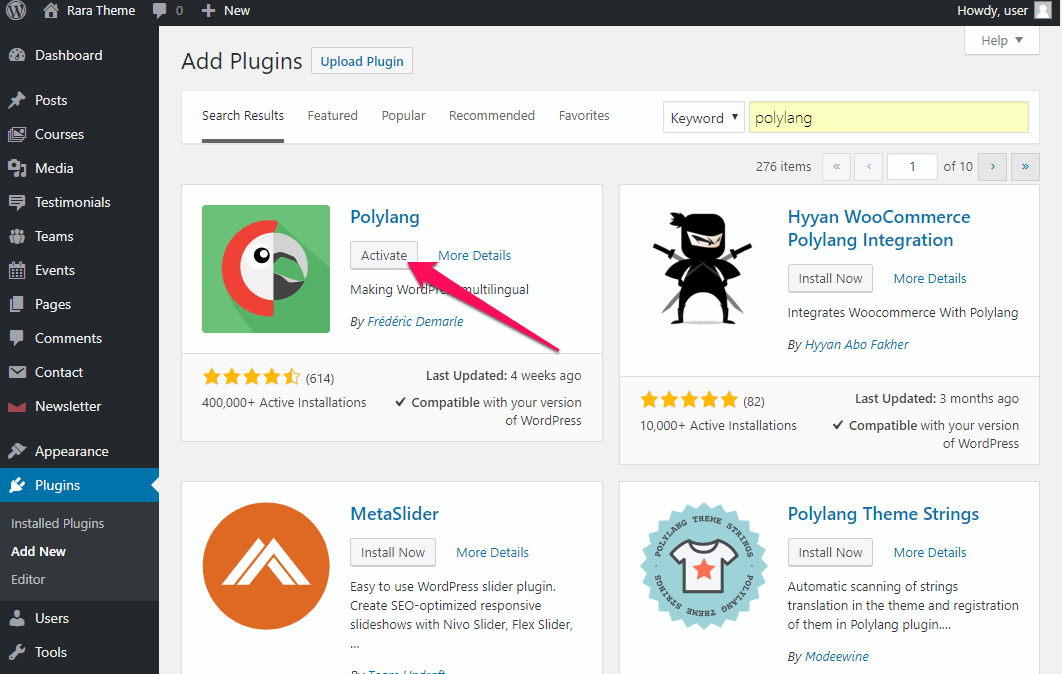Go to the previous results page
This screenshot has width=1062, height=674.
pyautogui.click(x=869, y=167)
